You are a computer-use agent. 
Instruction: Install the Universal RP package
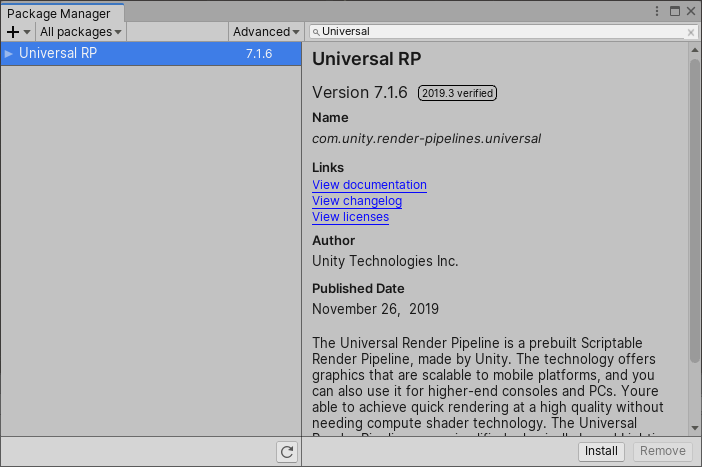601,451
